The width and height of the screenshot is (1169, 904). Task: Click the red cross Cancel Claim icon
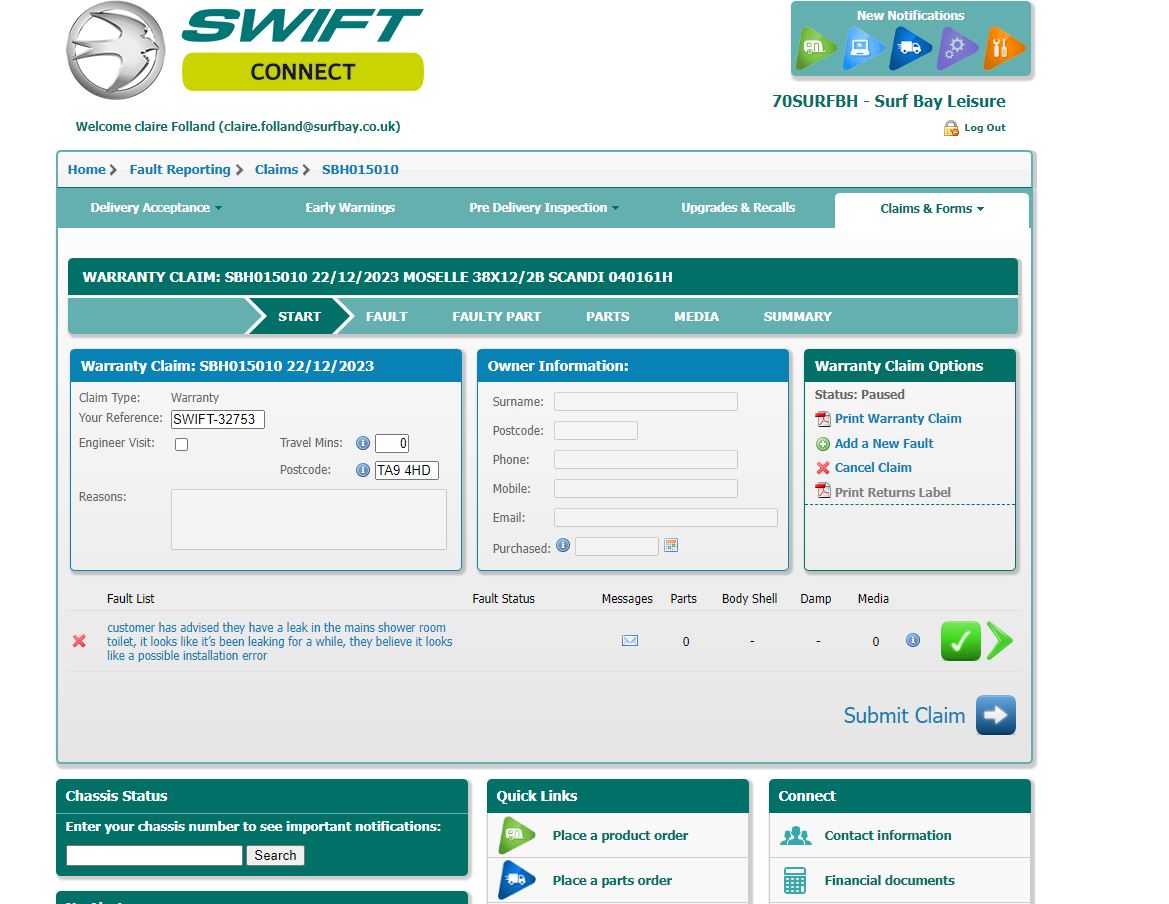point(823,468)
